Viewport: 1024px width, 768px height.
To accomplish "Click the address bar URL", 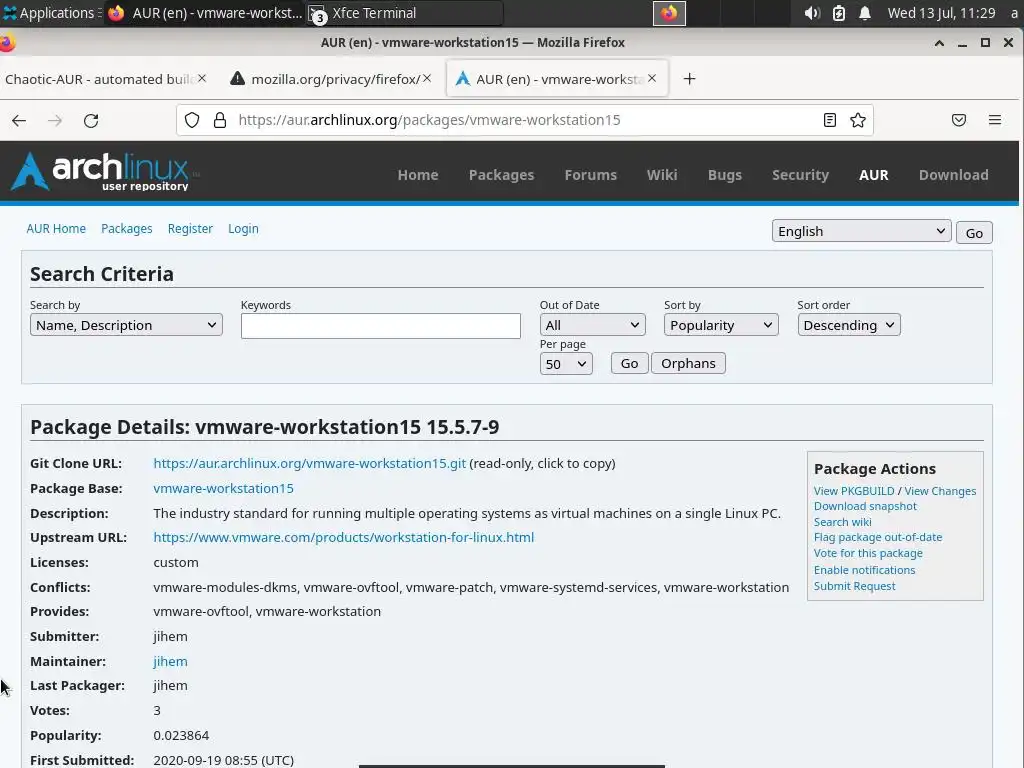I will pyautogui.click(x=429, y=120).
